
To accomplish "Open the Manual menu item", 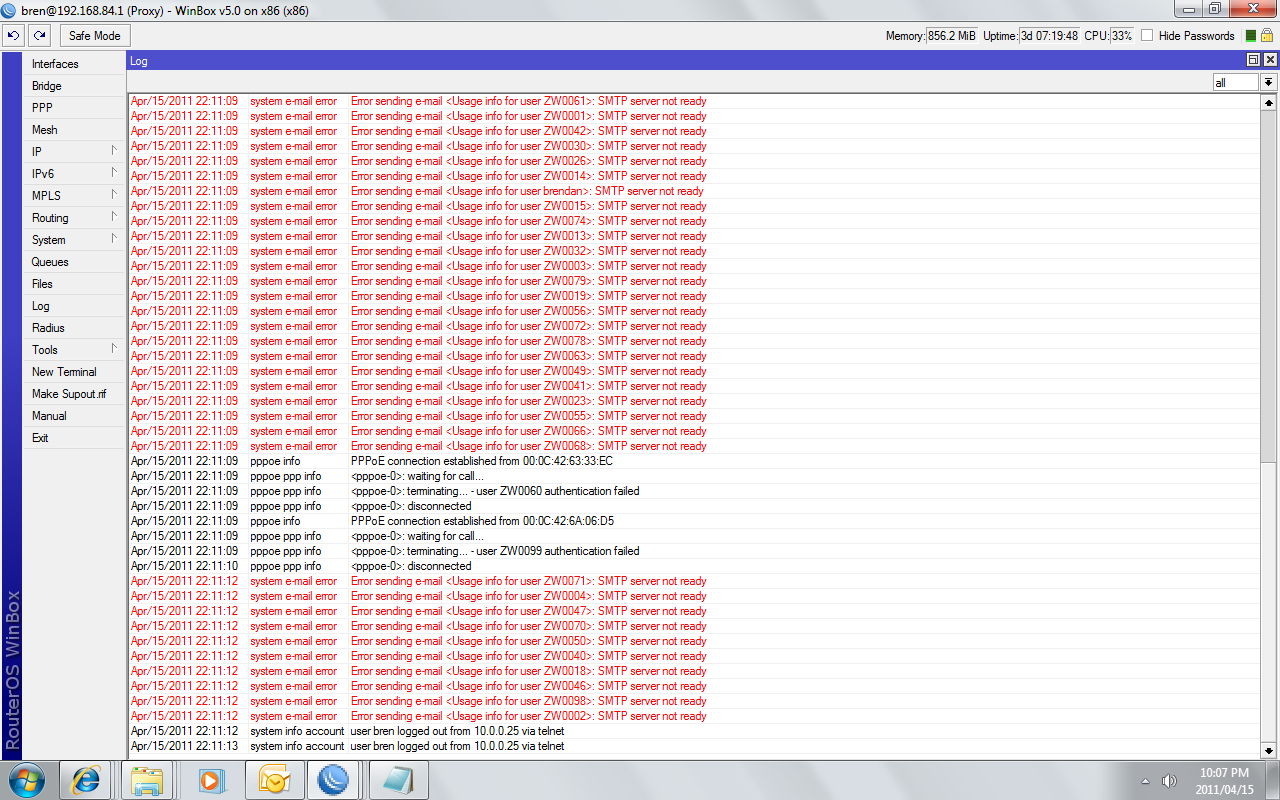I will [x=75, y=416].
